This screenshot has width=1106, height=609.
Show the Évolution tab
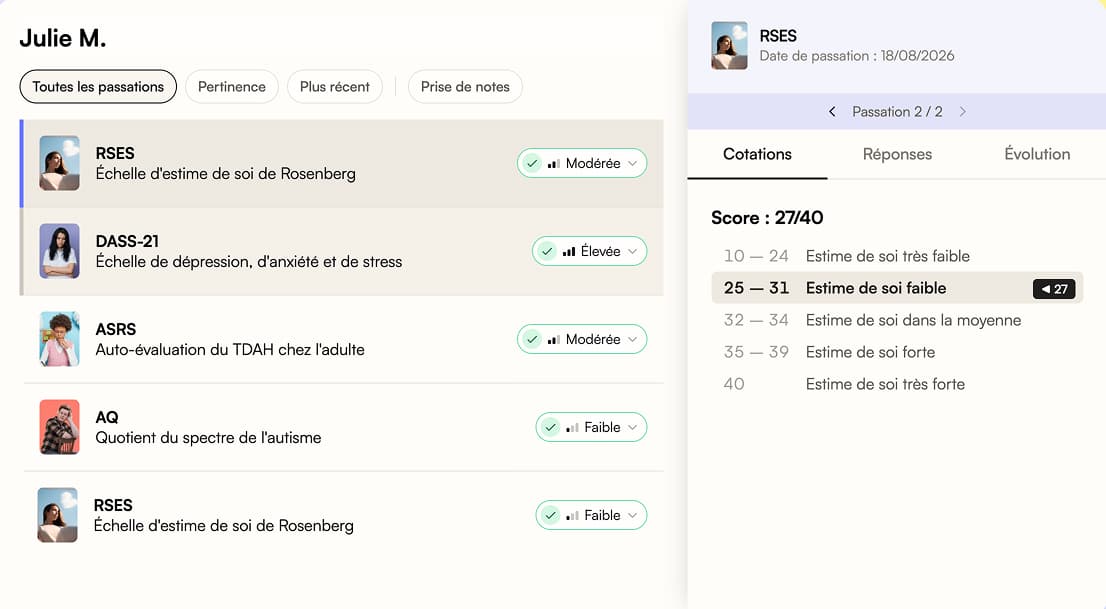coord(1037,154)
